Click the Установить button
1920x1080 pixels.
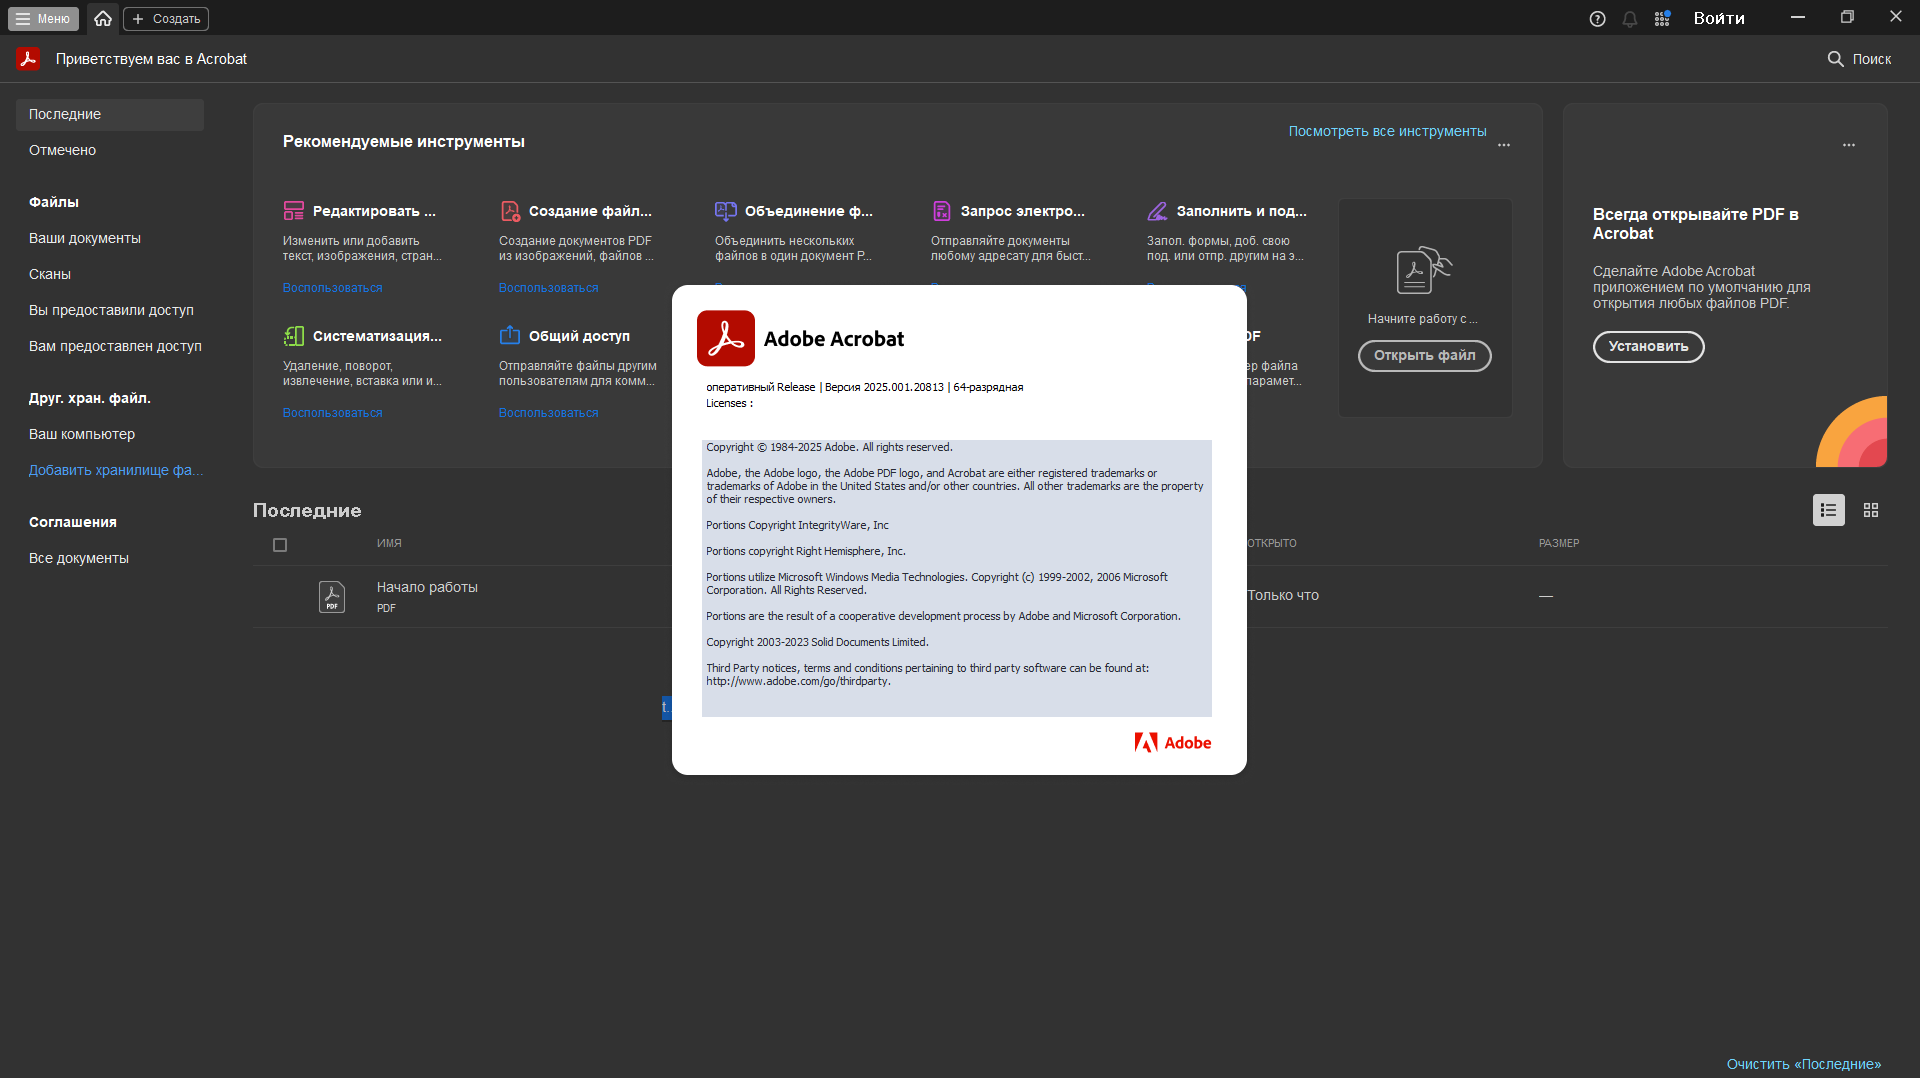(x=1648, y=347)
